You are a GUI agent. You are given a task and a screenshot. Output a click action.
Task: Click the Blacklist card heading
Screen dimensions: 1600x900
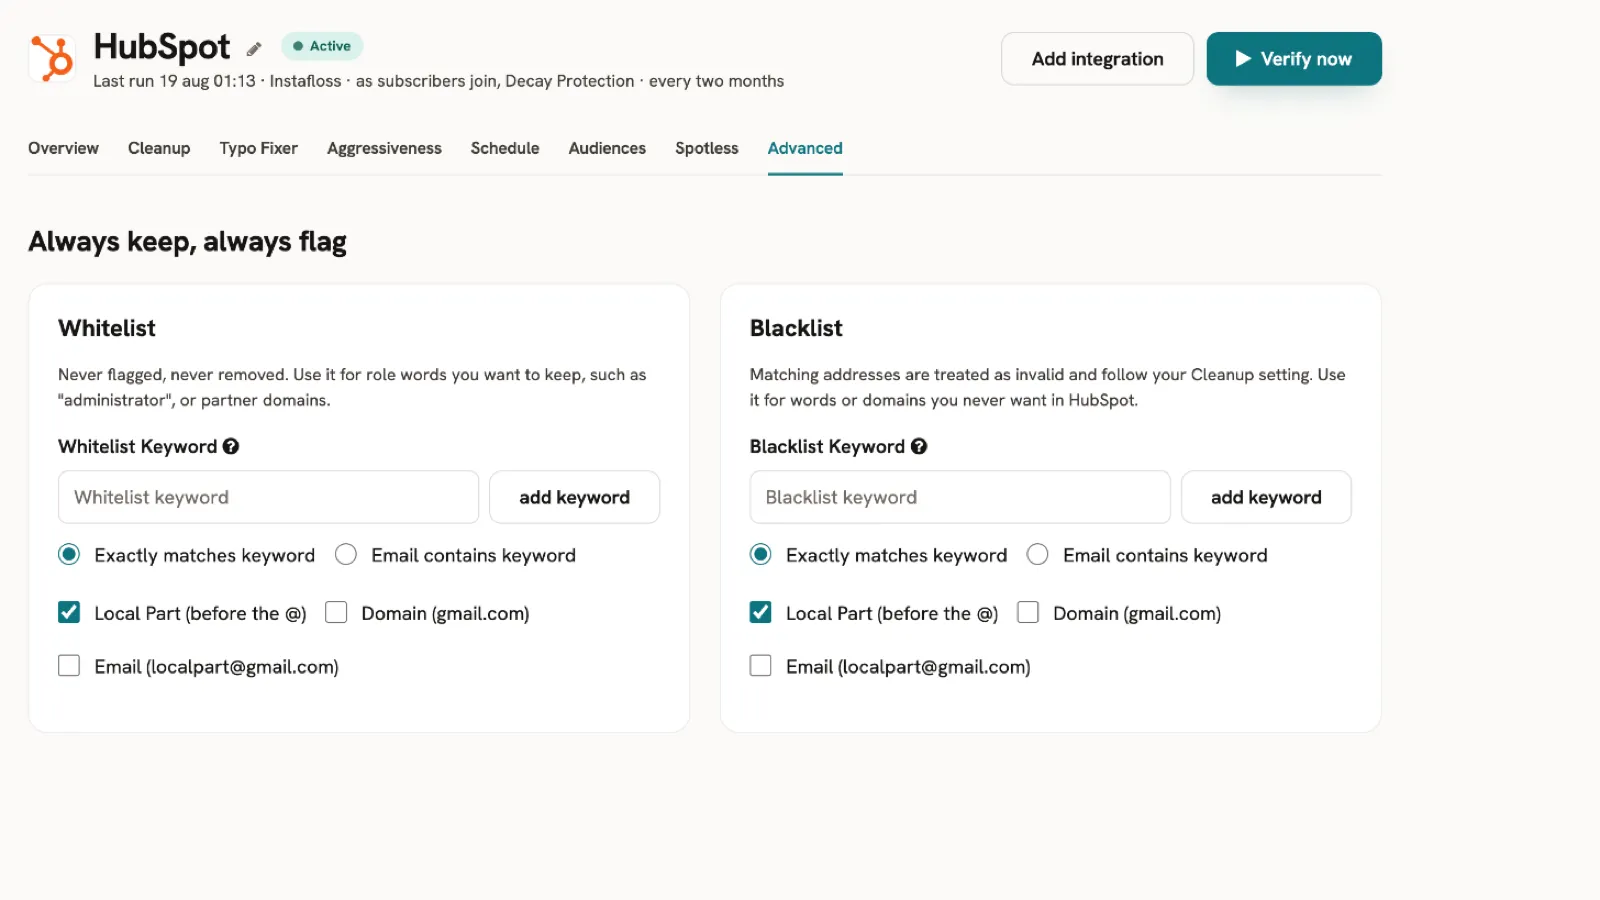tap(796, 328)
